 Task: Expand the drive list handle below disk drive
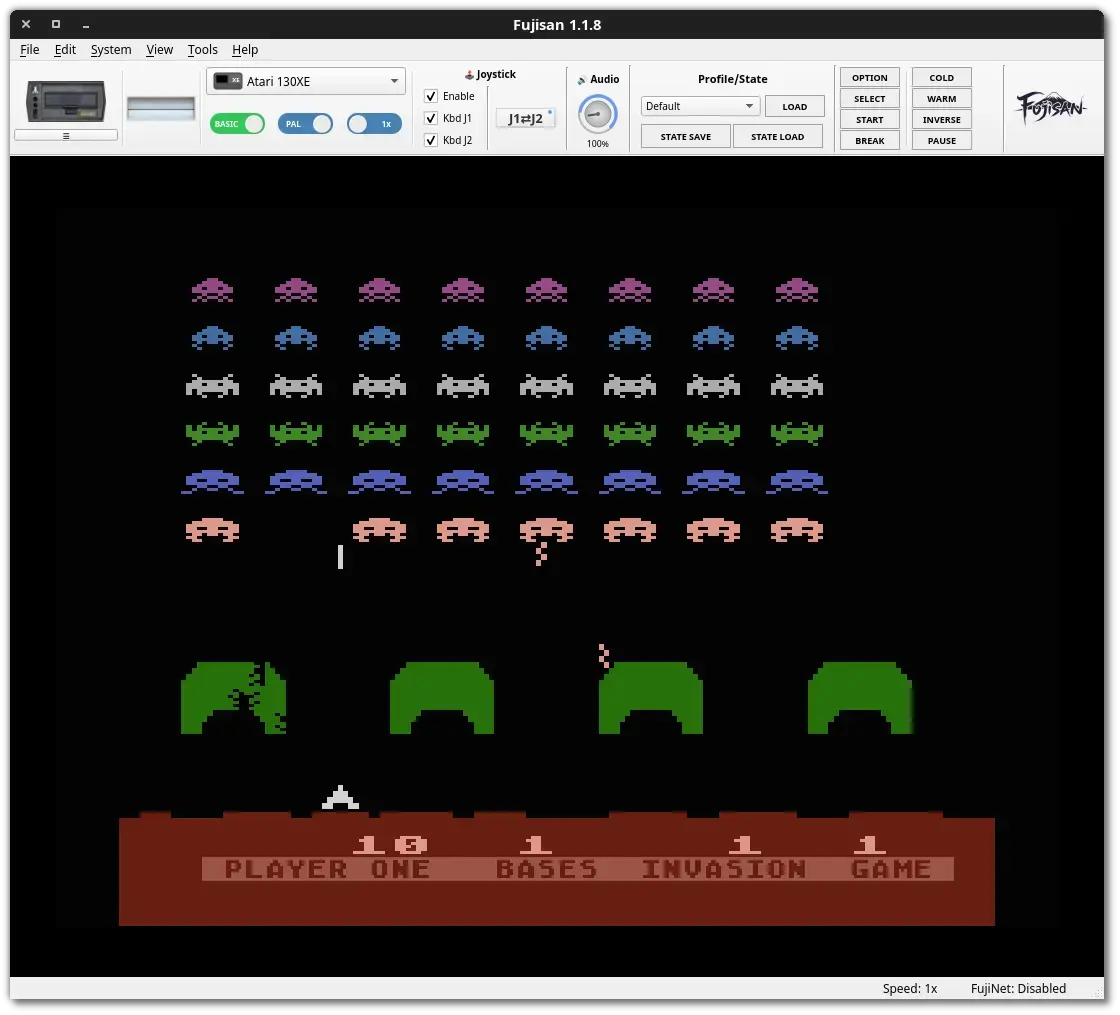tap(66, 135)
